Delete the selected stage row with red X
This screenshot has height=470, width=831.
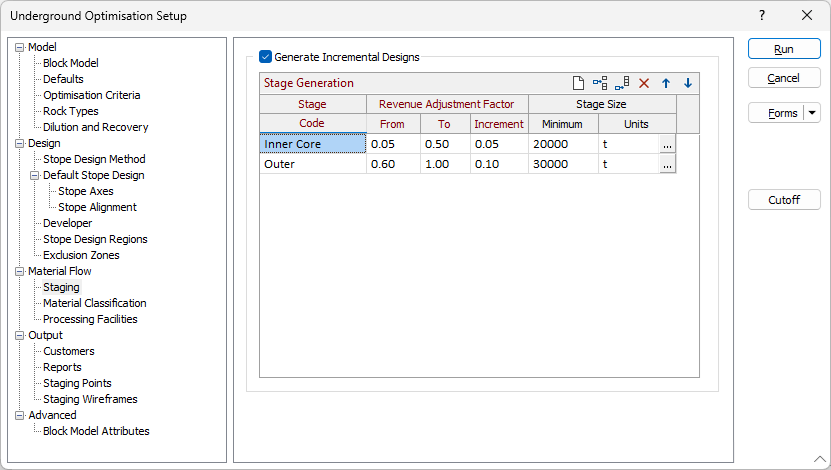tap(644, 83)
